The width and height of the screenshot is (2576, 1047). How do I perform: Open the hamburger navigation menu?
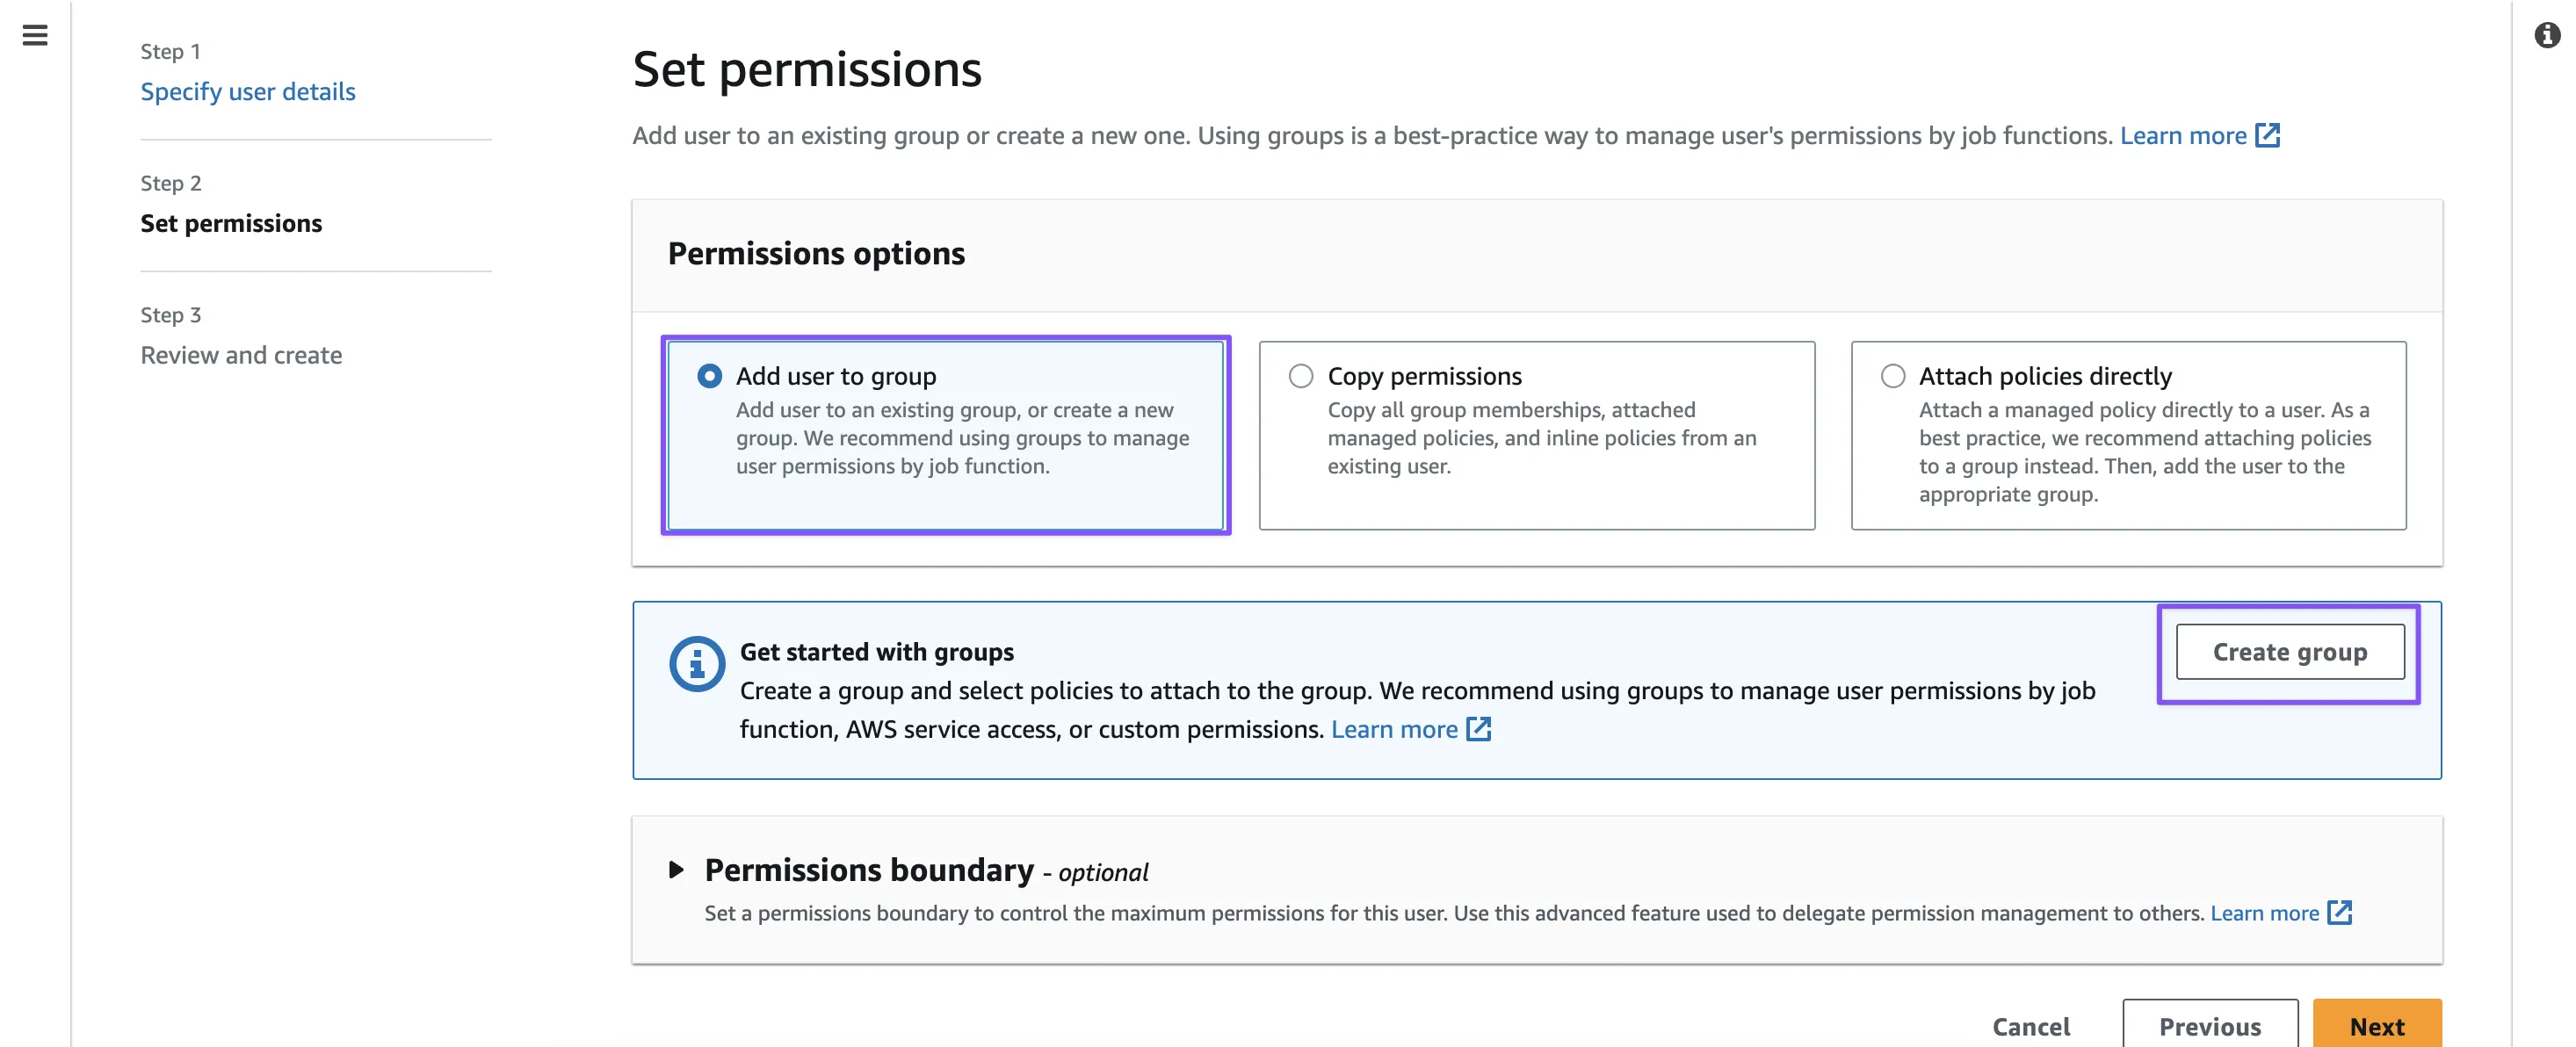click(35, 36)
